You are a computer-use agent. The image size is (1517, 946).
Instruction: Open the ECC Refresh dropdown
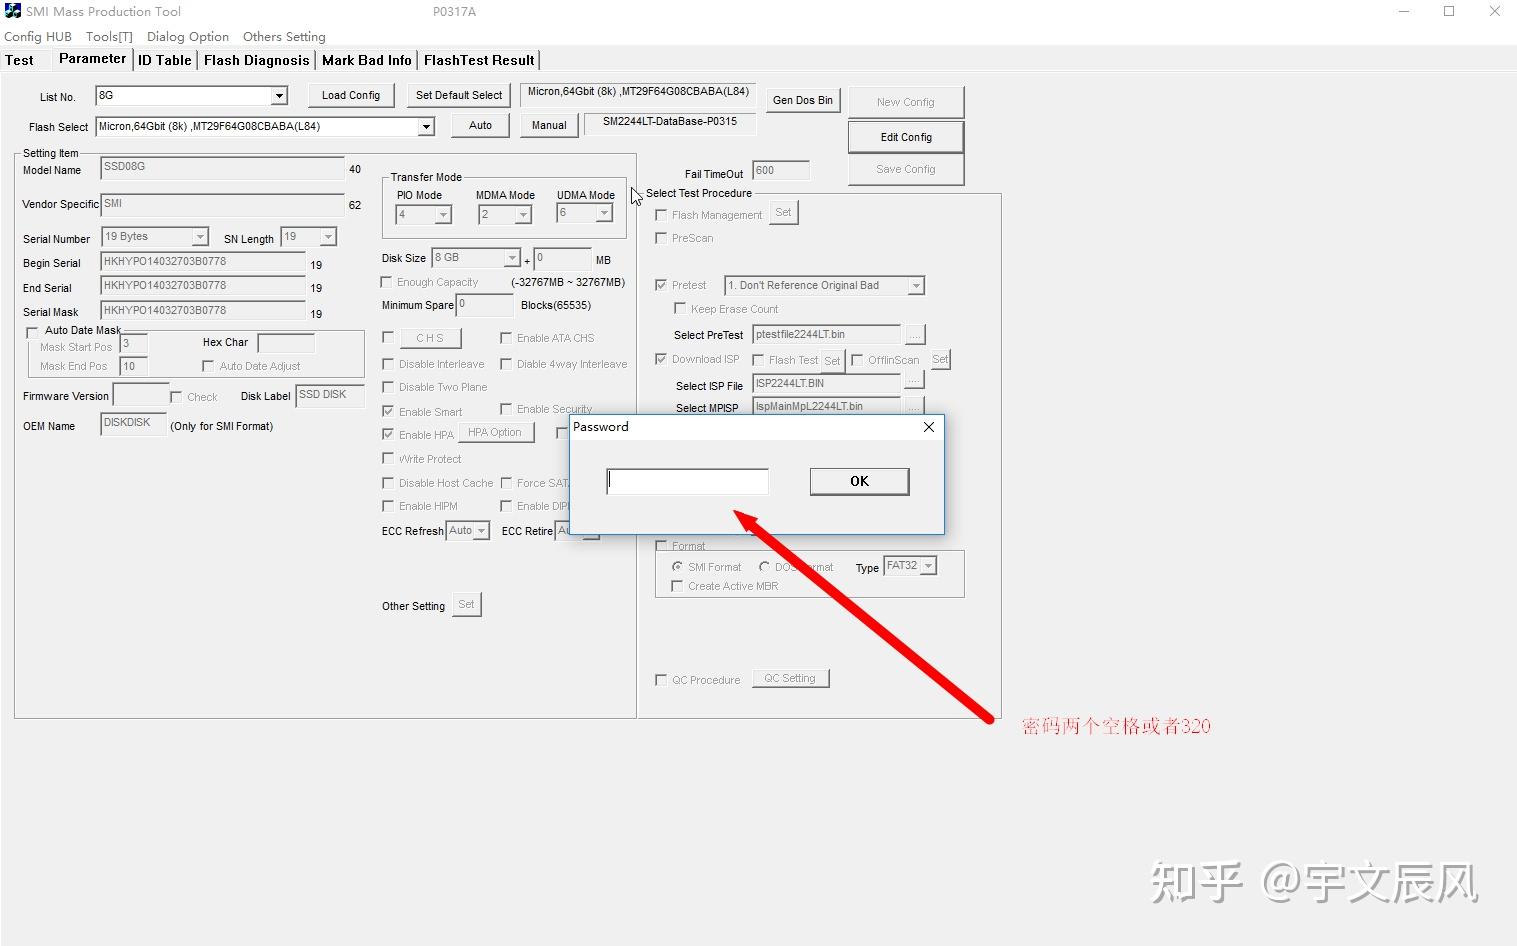coord(481,531)
